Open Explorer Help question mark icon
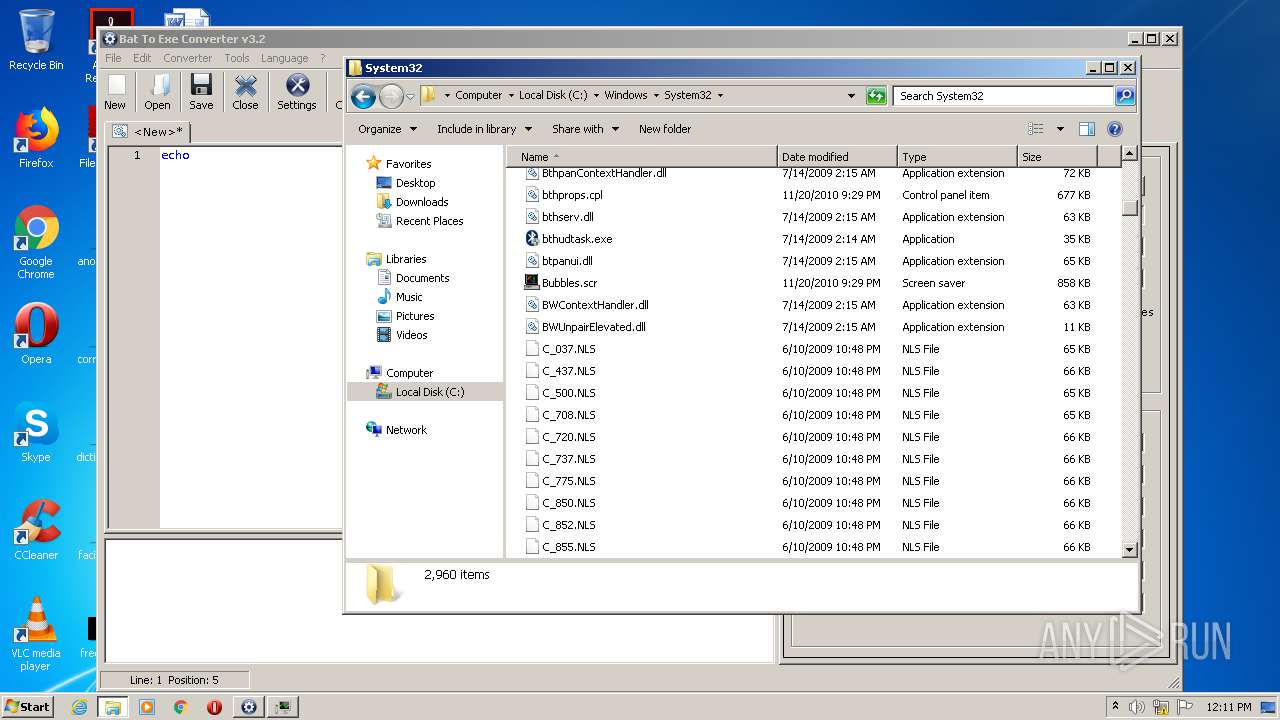The height and width of the screenshot is (720, 1280). point(1115,129)
